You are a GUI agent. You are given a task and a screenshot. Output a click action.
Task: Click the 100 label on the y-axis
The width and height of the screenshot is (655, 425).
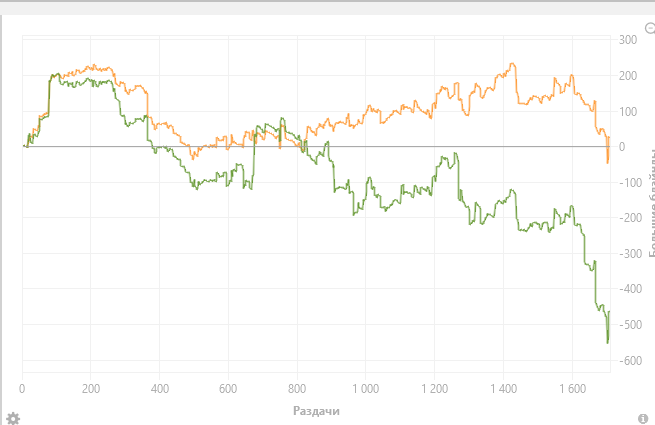click(628, 111)
